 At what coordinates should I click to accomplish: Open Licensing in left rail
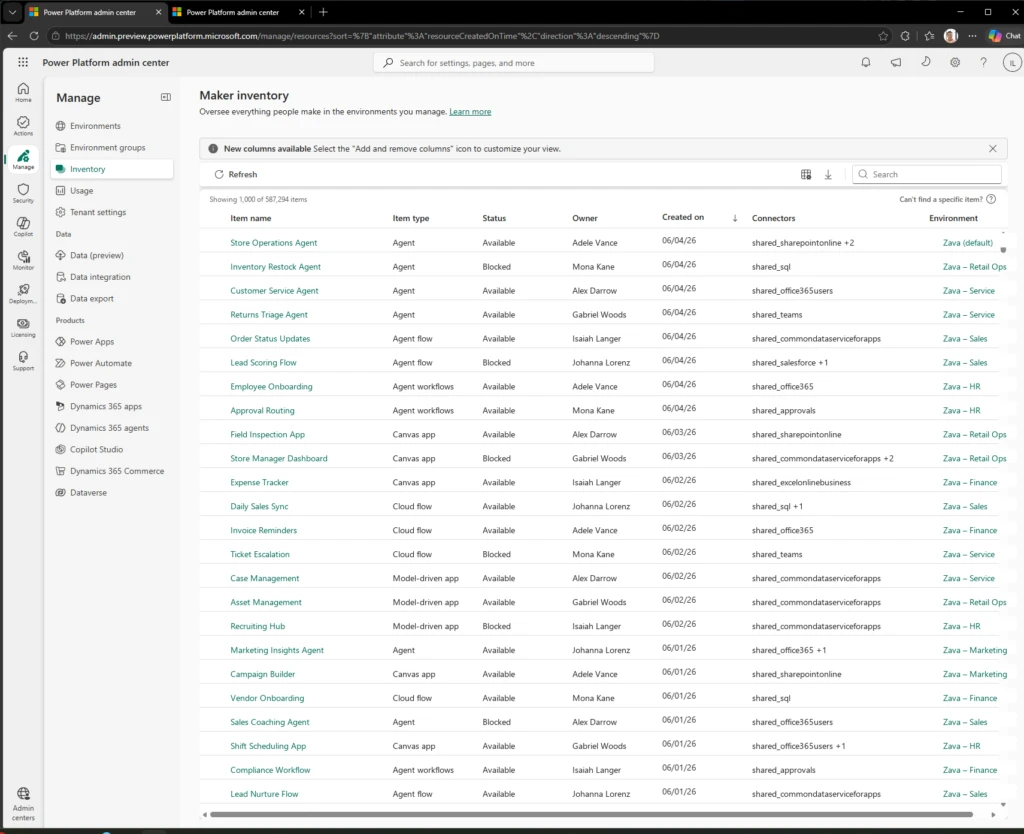pos(23,327)
